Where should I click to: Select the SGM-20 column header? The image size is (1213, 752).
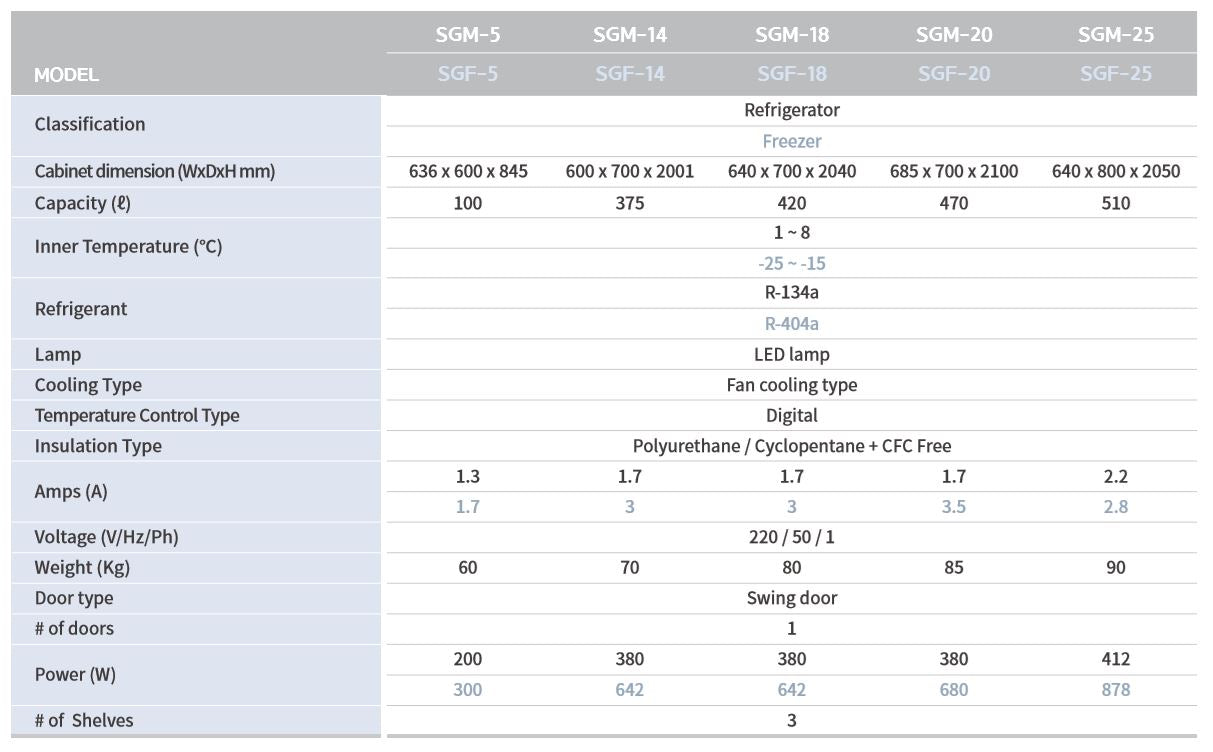954,35
